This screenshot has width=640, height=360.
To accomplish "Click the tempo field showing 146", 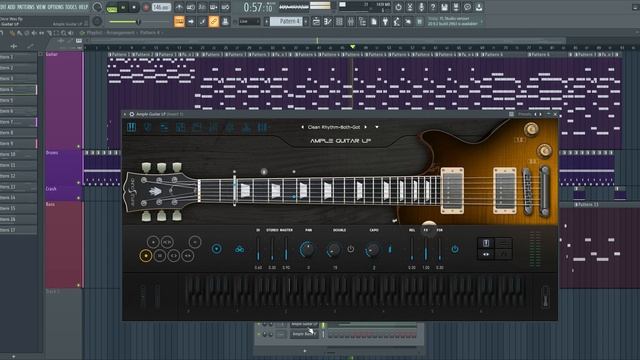I will [161, 7].
